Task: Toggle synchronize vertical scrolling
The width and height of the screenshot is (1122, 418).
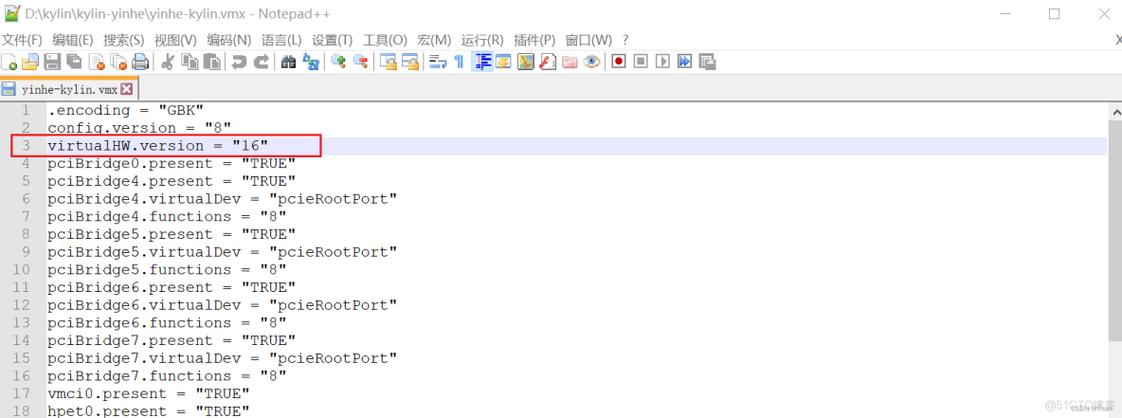Action: pos(388,62)
